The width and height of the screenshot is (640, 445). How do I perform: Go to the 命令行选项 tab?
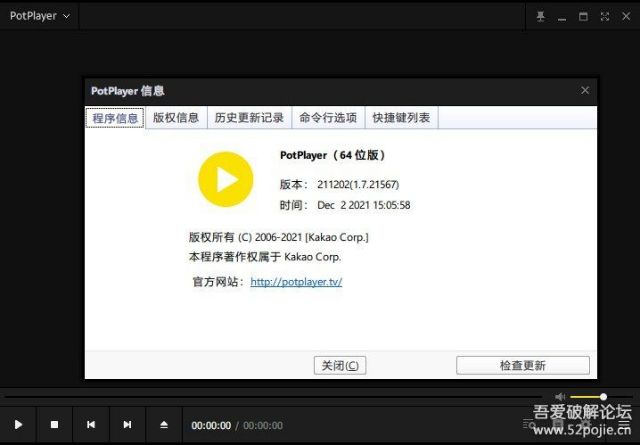click(x=328, y=118)
